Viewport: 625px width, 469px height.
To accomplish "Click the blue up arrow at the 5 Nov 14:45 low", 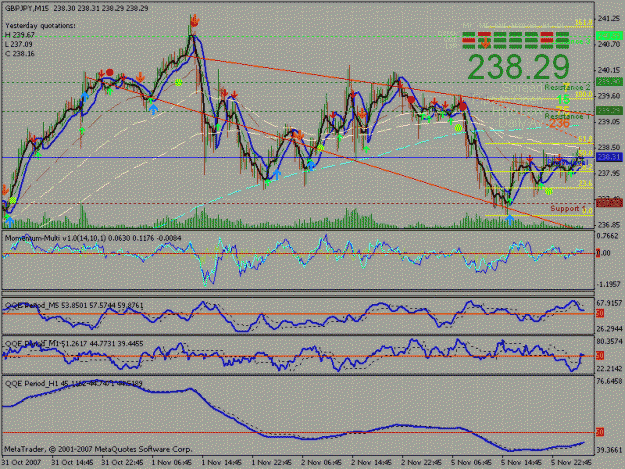I will coord(510,220).
